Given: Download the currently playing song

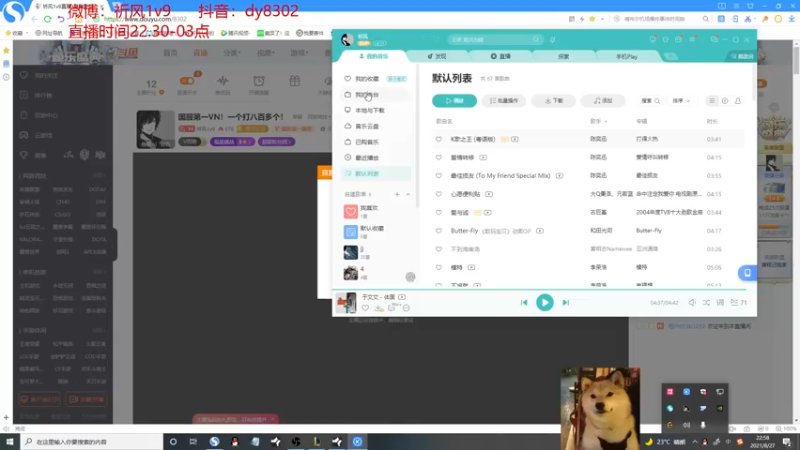Looking at the screenshot, I should (x=379, y=308).
